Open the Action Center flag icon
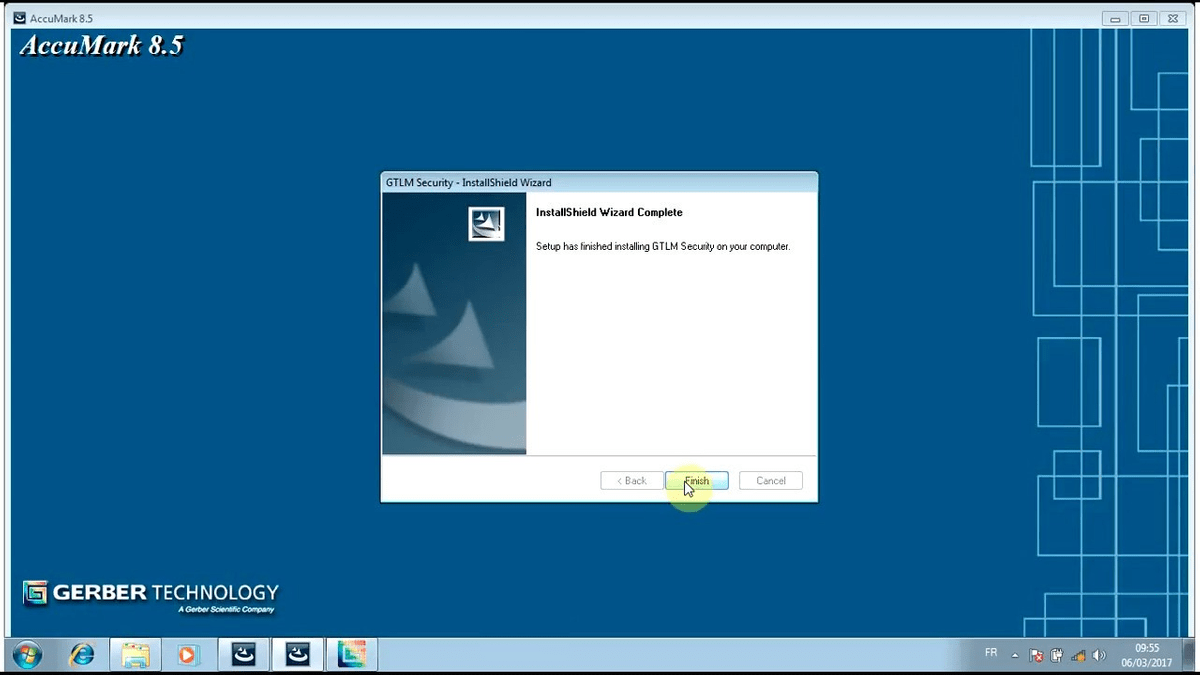The height and width of the screenshot is (675, 1200). click(x=1037, y=655)
